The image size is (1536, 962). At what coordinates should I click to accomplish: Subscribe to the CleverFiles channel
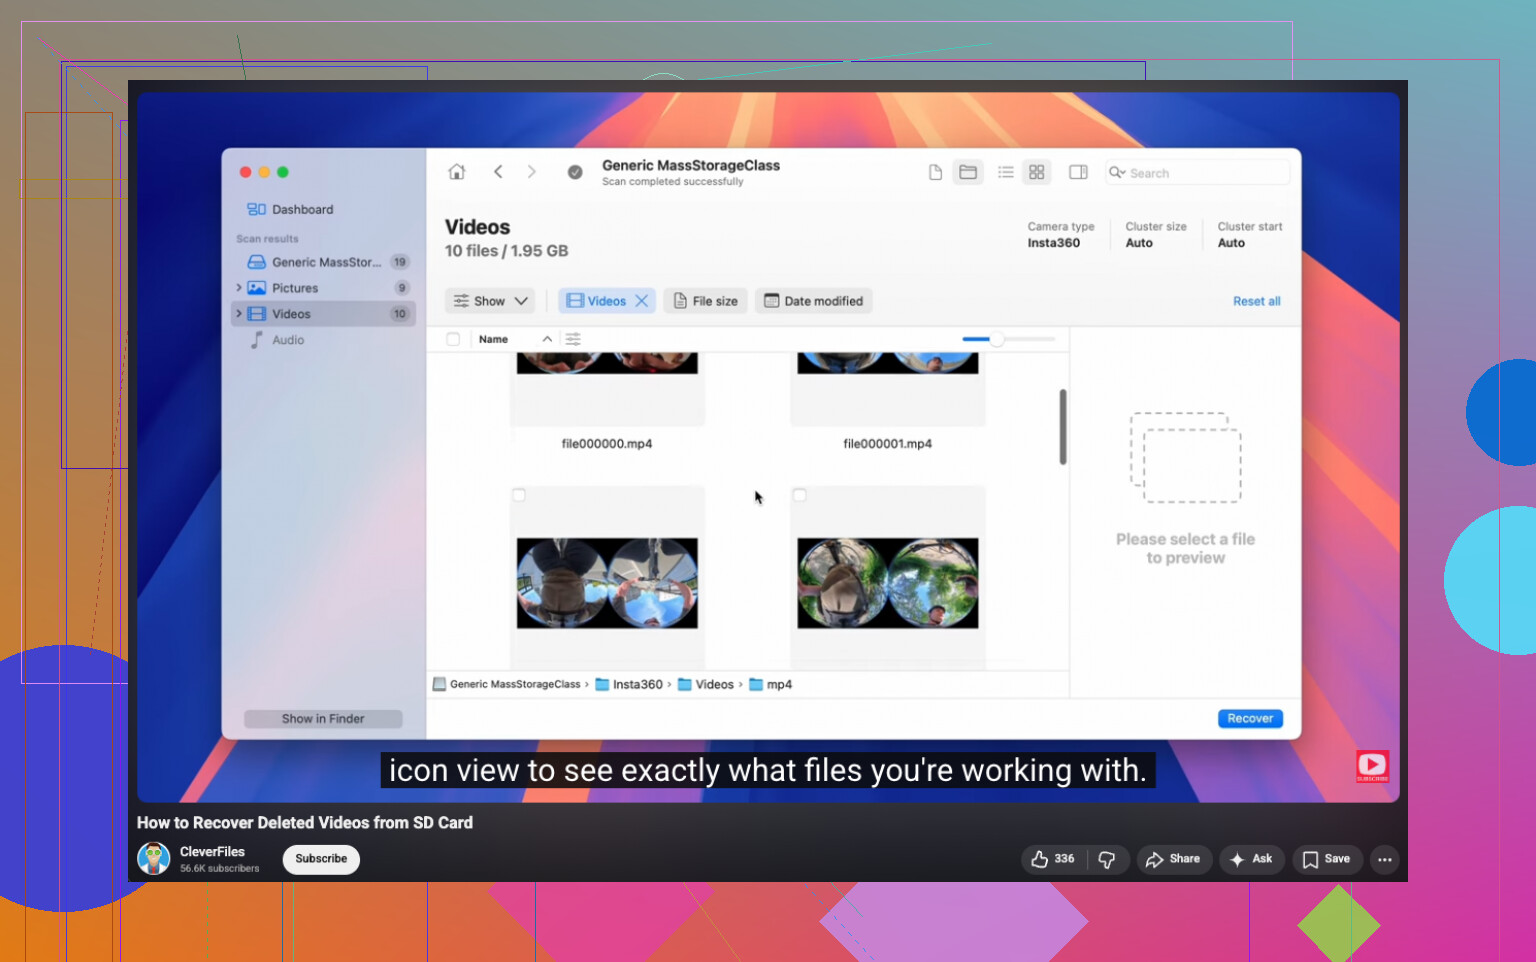[321, 859]
